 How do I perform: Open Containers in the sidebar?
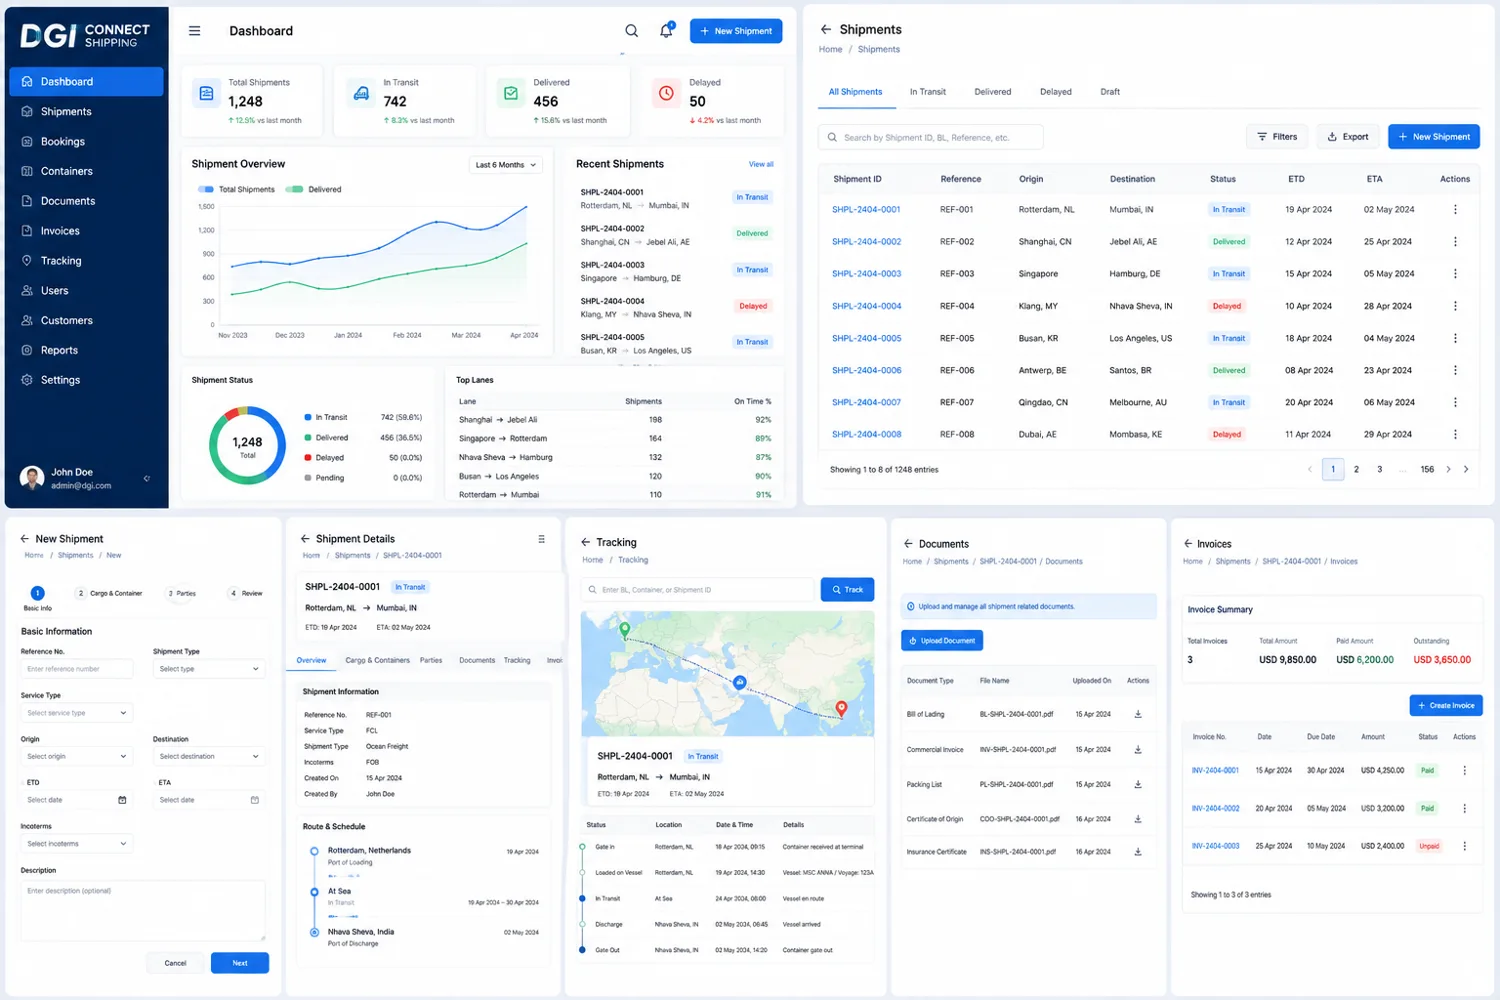pos(86,172)
